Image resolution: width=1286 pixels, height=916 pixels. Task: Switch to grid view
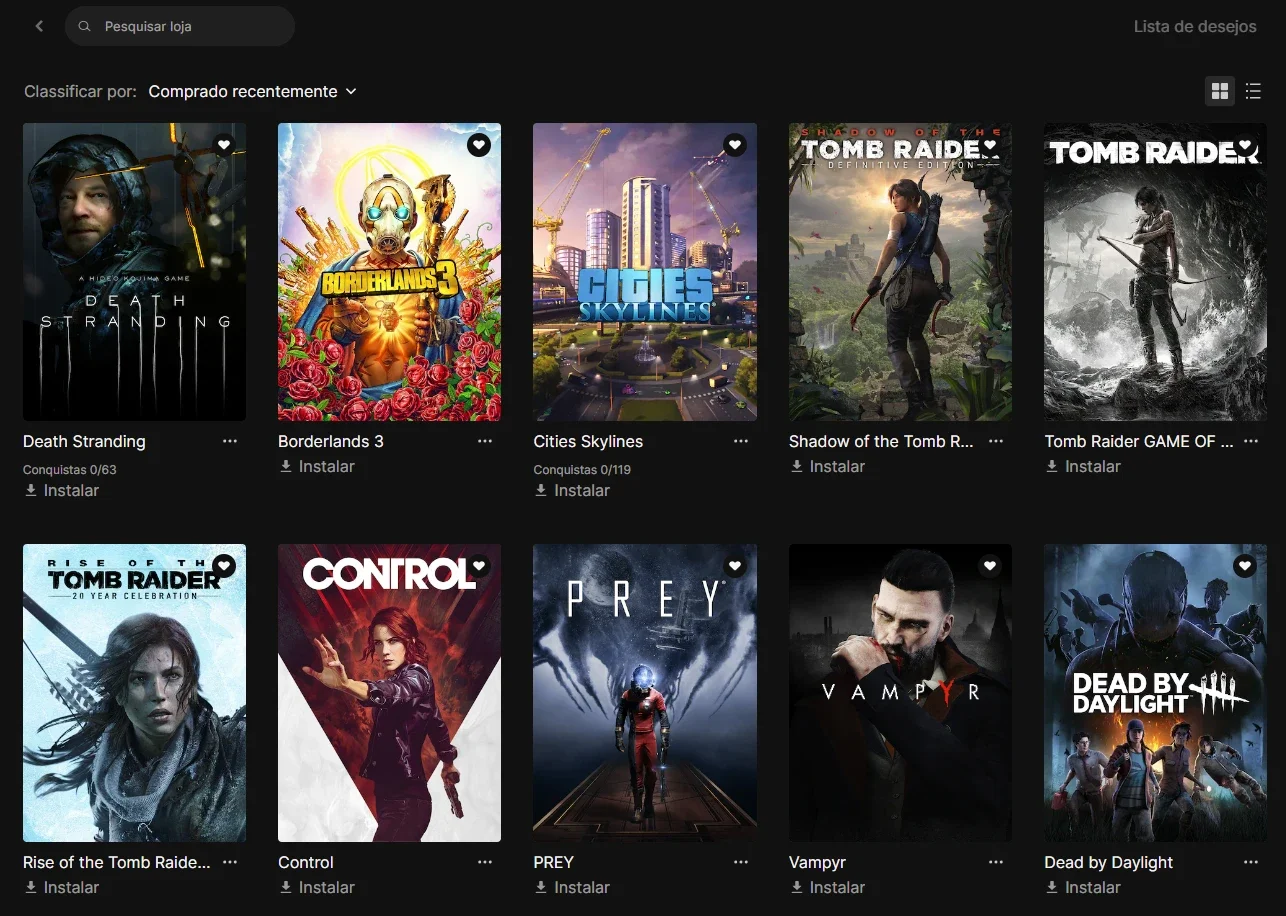click(1220, 91)
